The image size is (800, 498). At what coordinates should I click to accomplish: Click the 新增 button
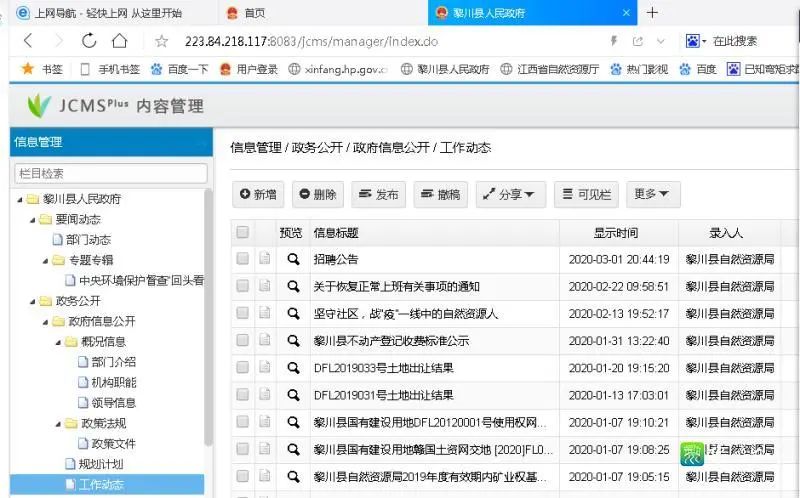point(258,194)
